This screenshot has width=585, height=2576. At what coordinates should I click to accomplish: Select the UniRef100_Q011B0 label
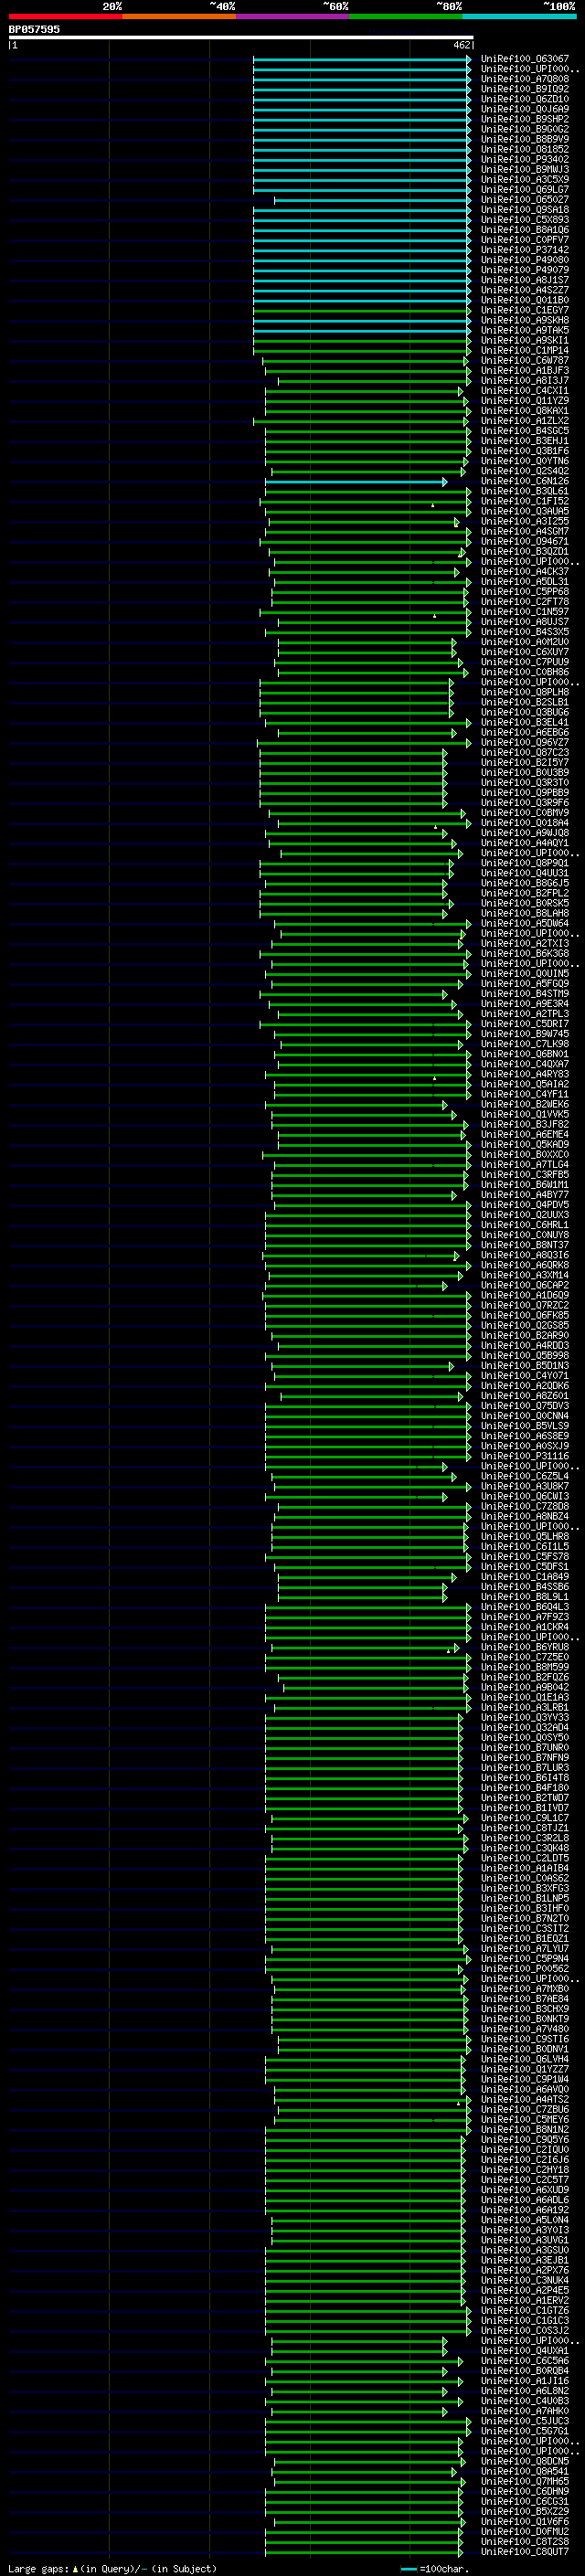[524, 300]
